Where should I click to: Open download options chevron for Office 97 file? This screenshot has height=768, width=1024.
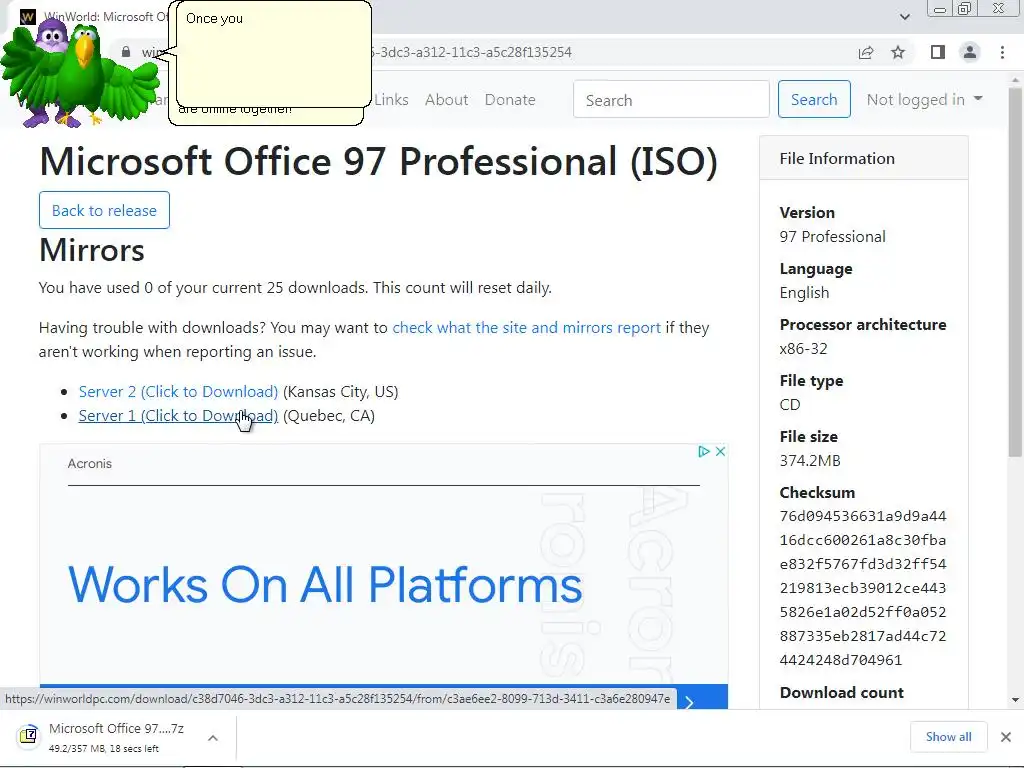pos(213,738)
